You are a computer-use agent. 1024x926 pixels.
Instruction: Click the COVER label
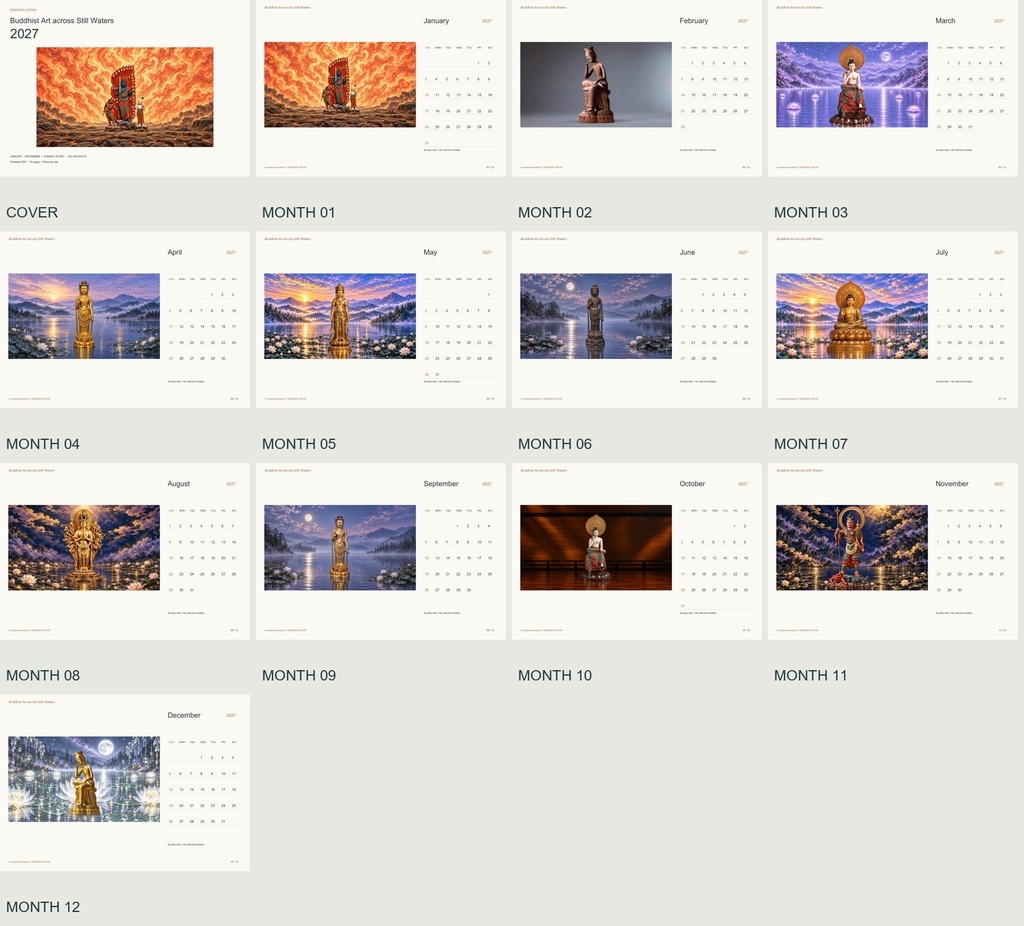click(x=32, y=212)
